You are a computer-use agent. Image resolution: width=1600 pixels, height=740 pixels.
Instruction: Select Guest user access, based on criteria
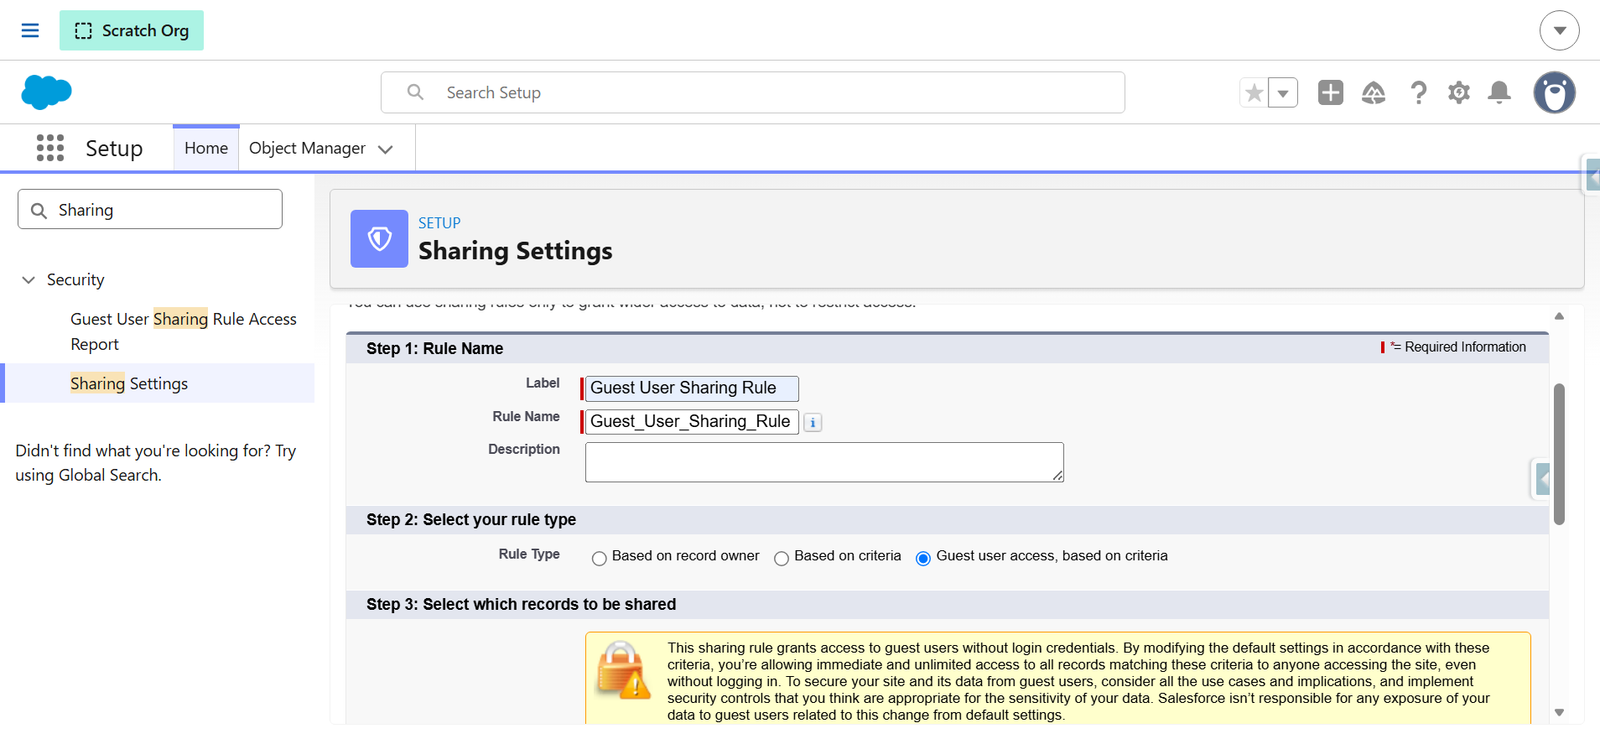tap(923, 558)
